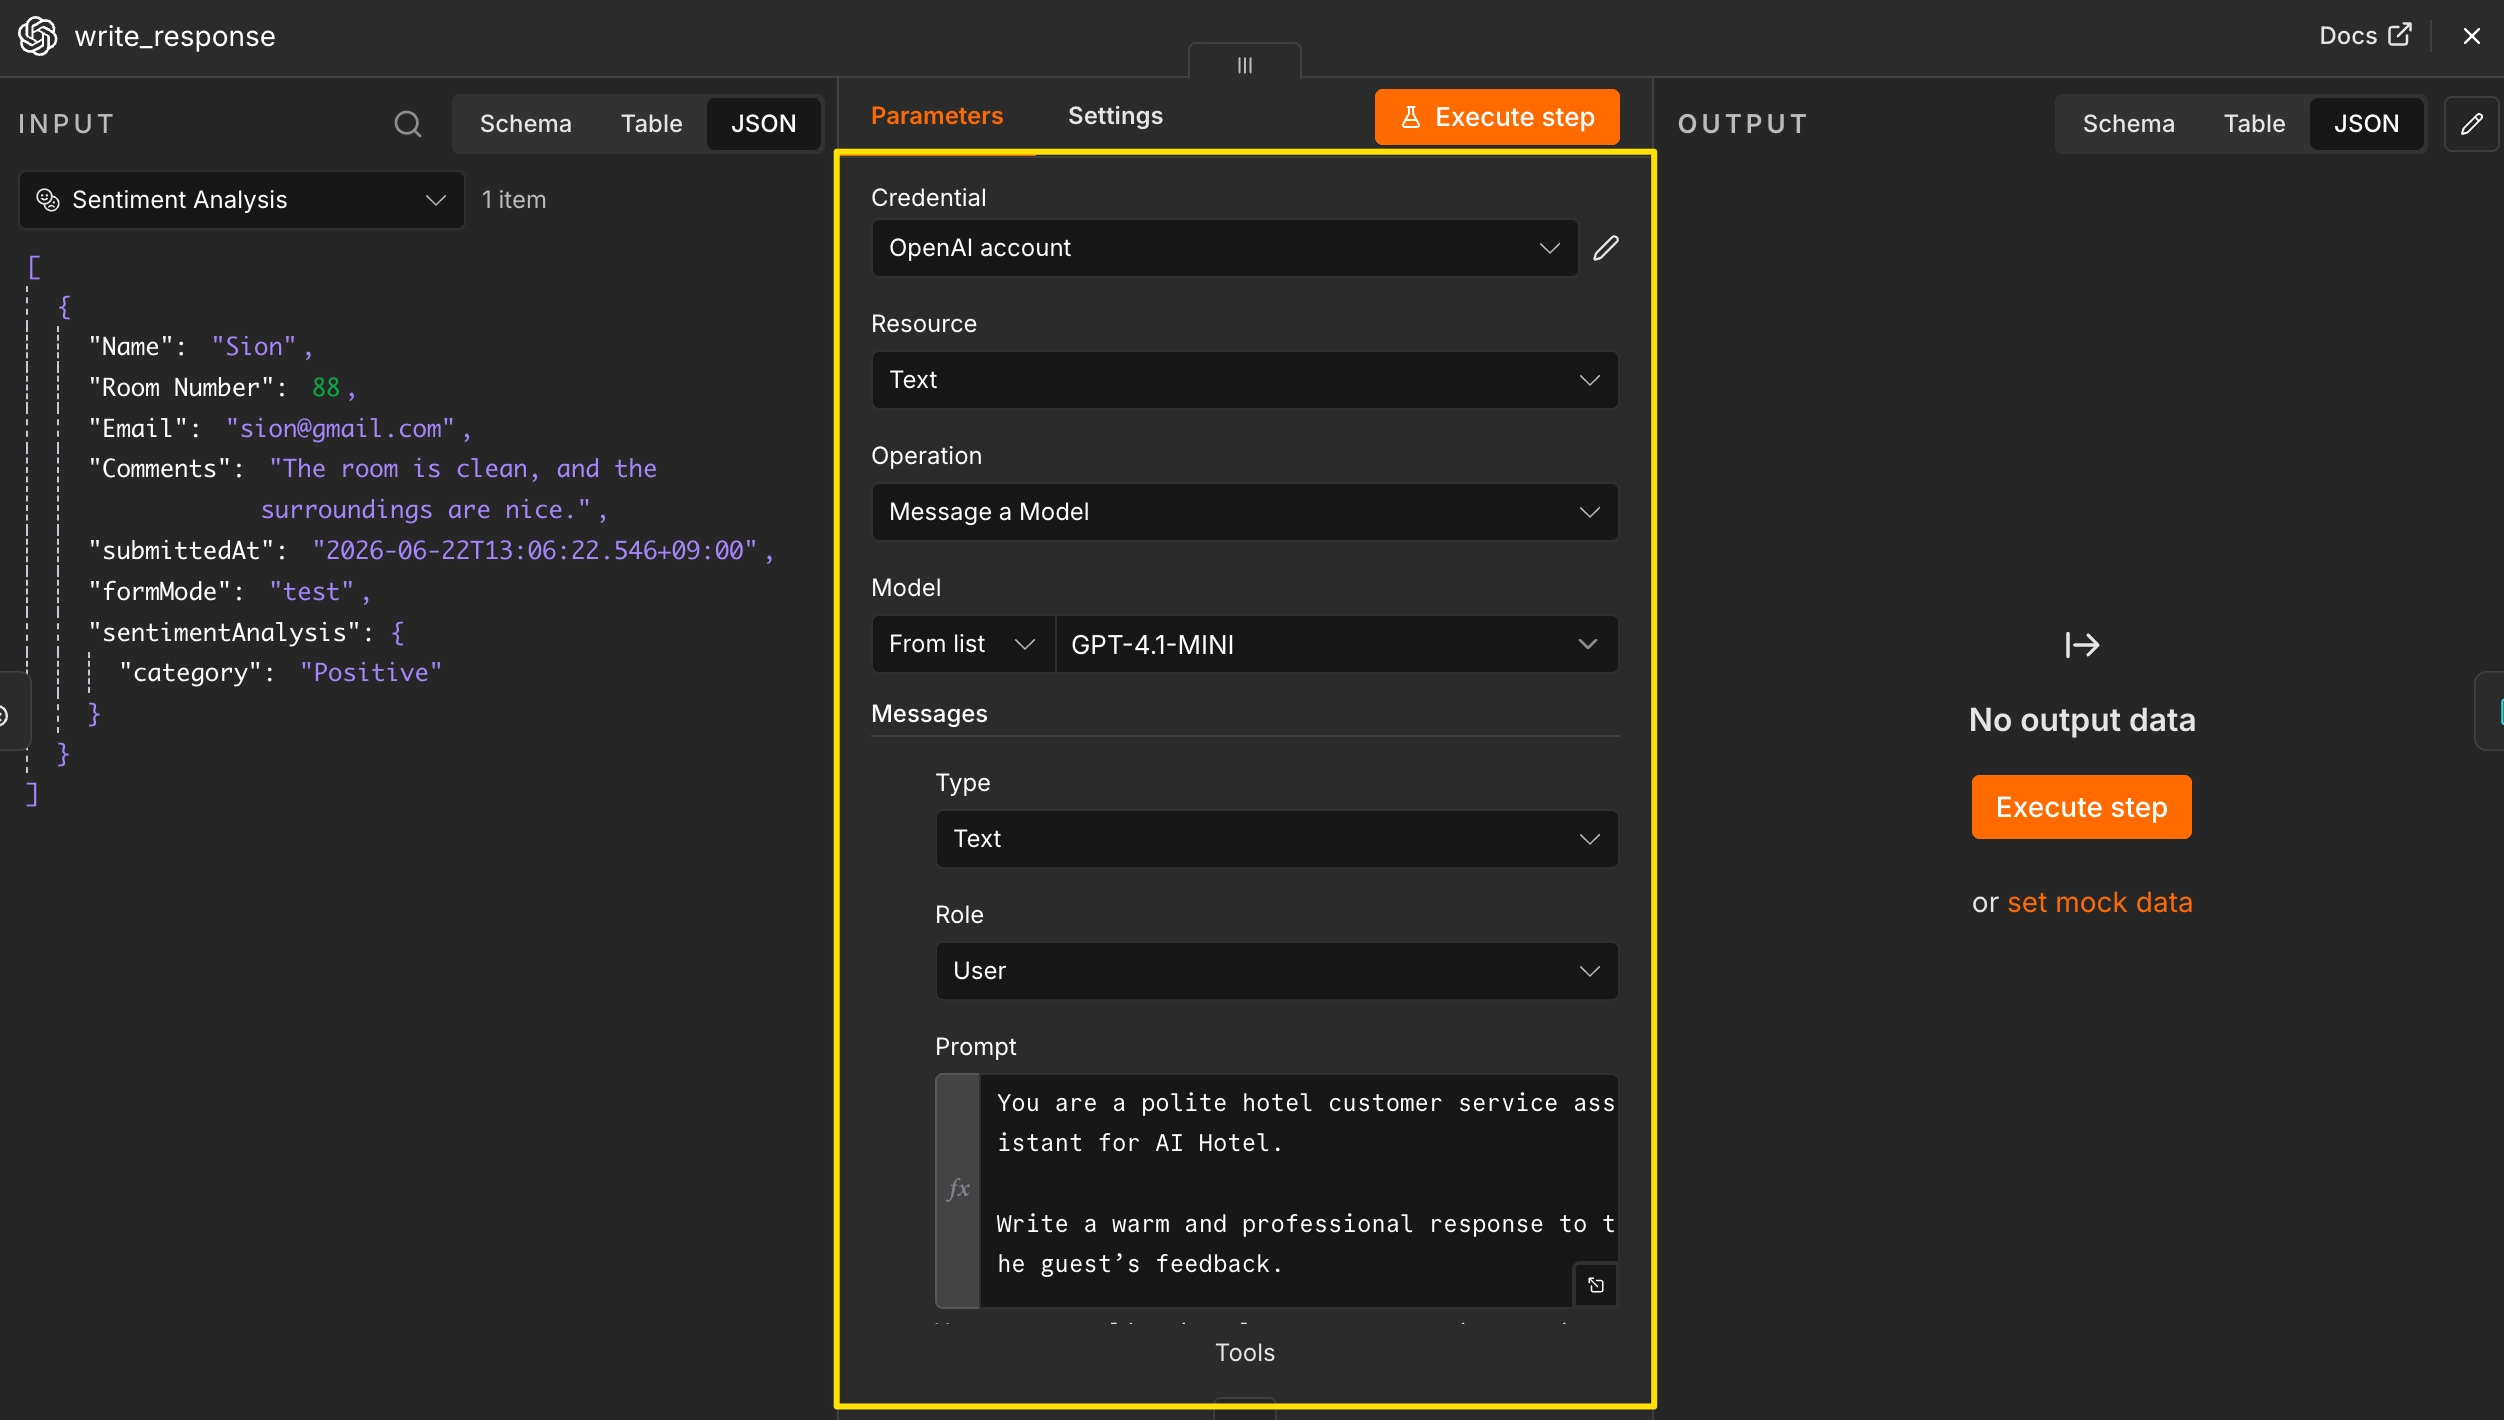Image resolution: width=2504 pixels, height=1420 pixels.
Task: Click the Tools connector label
Action: coord(1245,1353)
